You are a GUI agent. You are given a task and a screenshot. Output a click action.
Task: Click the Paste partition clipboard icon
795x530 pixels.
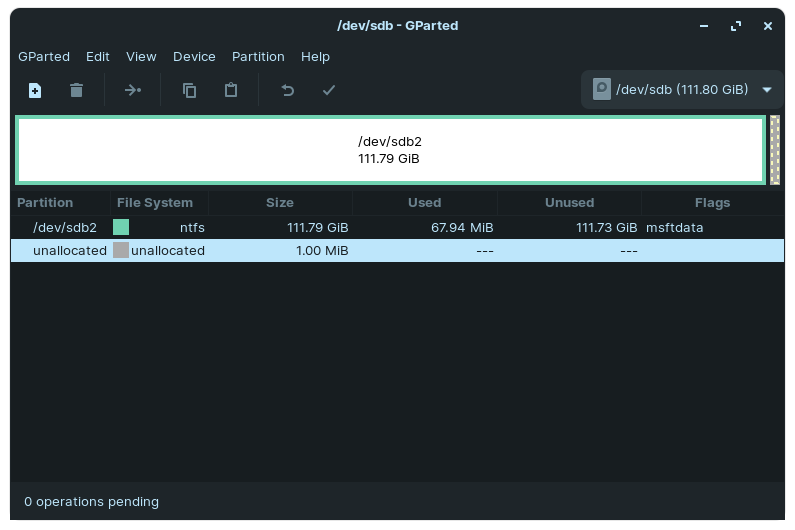tap(231, 90)
